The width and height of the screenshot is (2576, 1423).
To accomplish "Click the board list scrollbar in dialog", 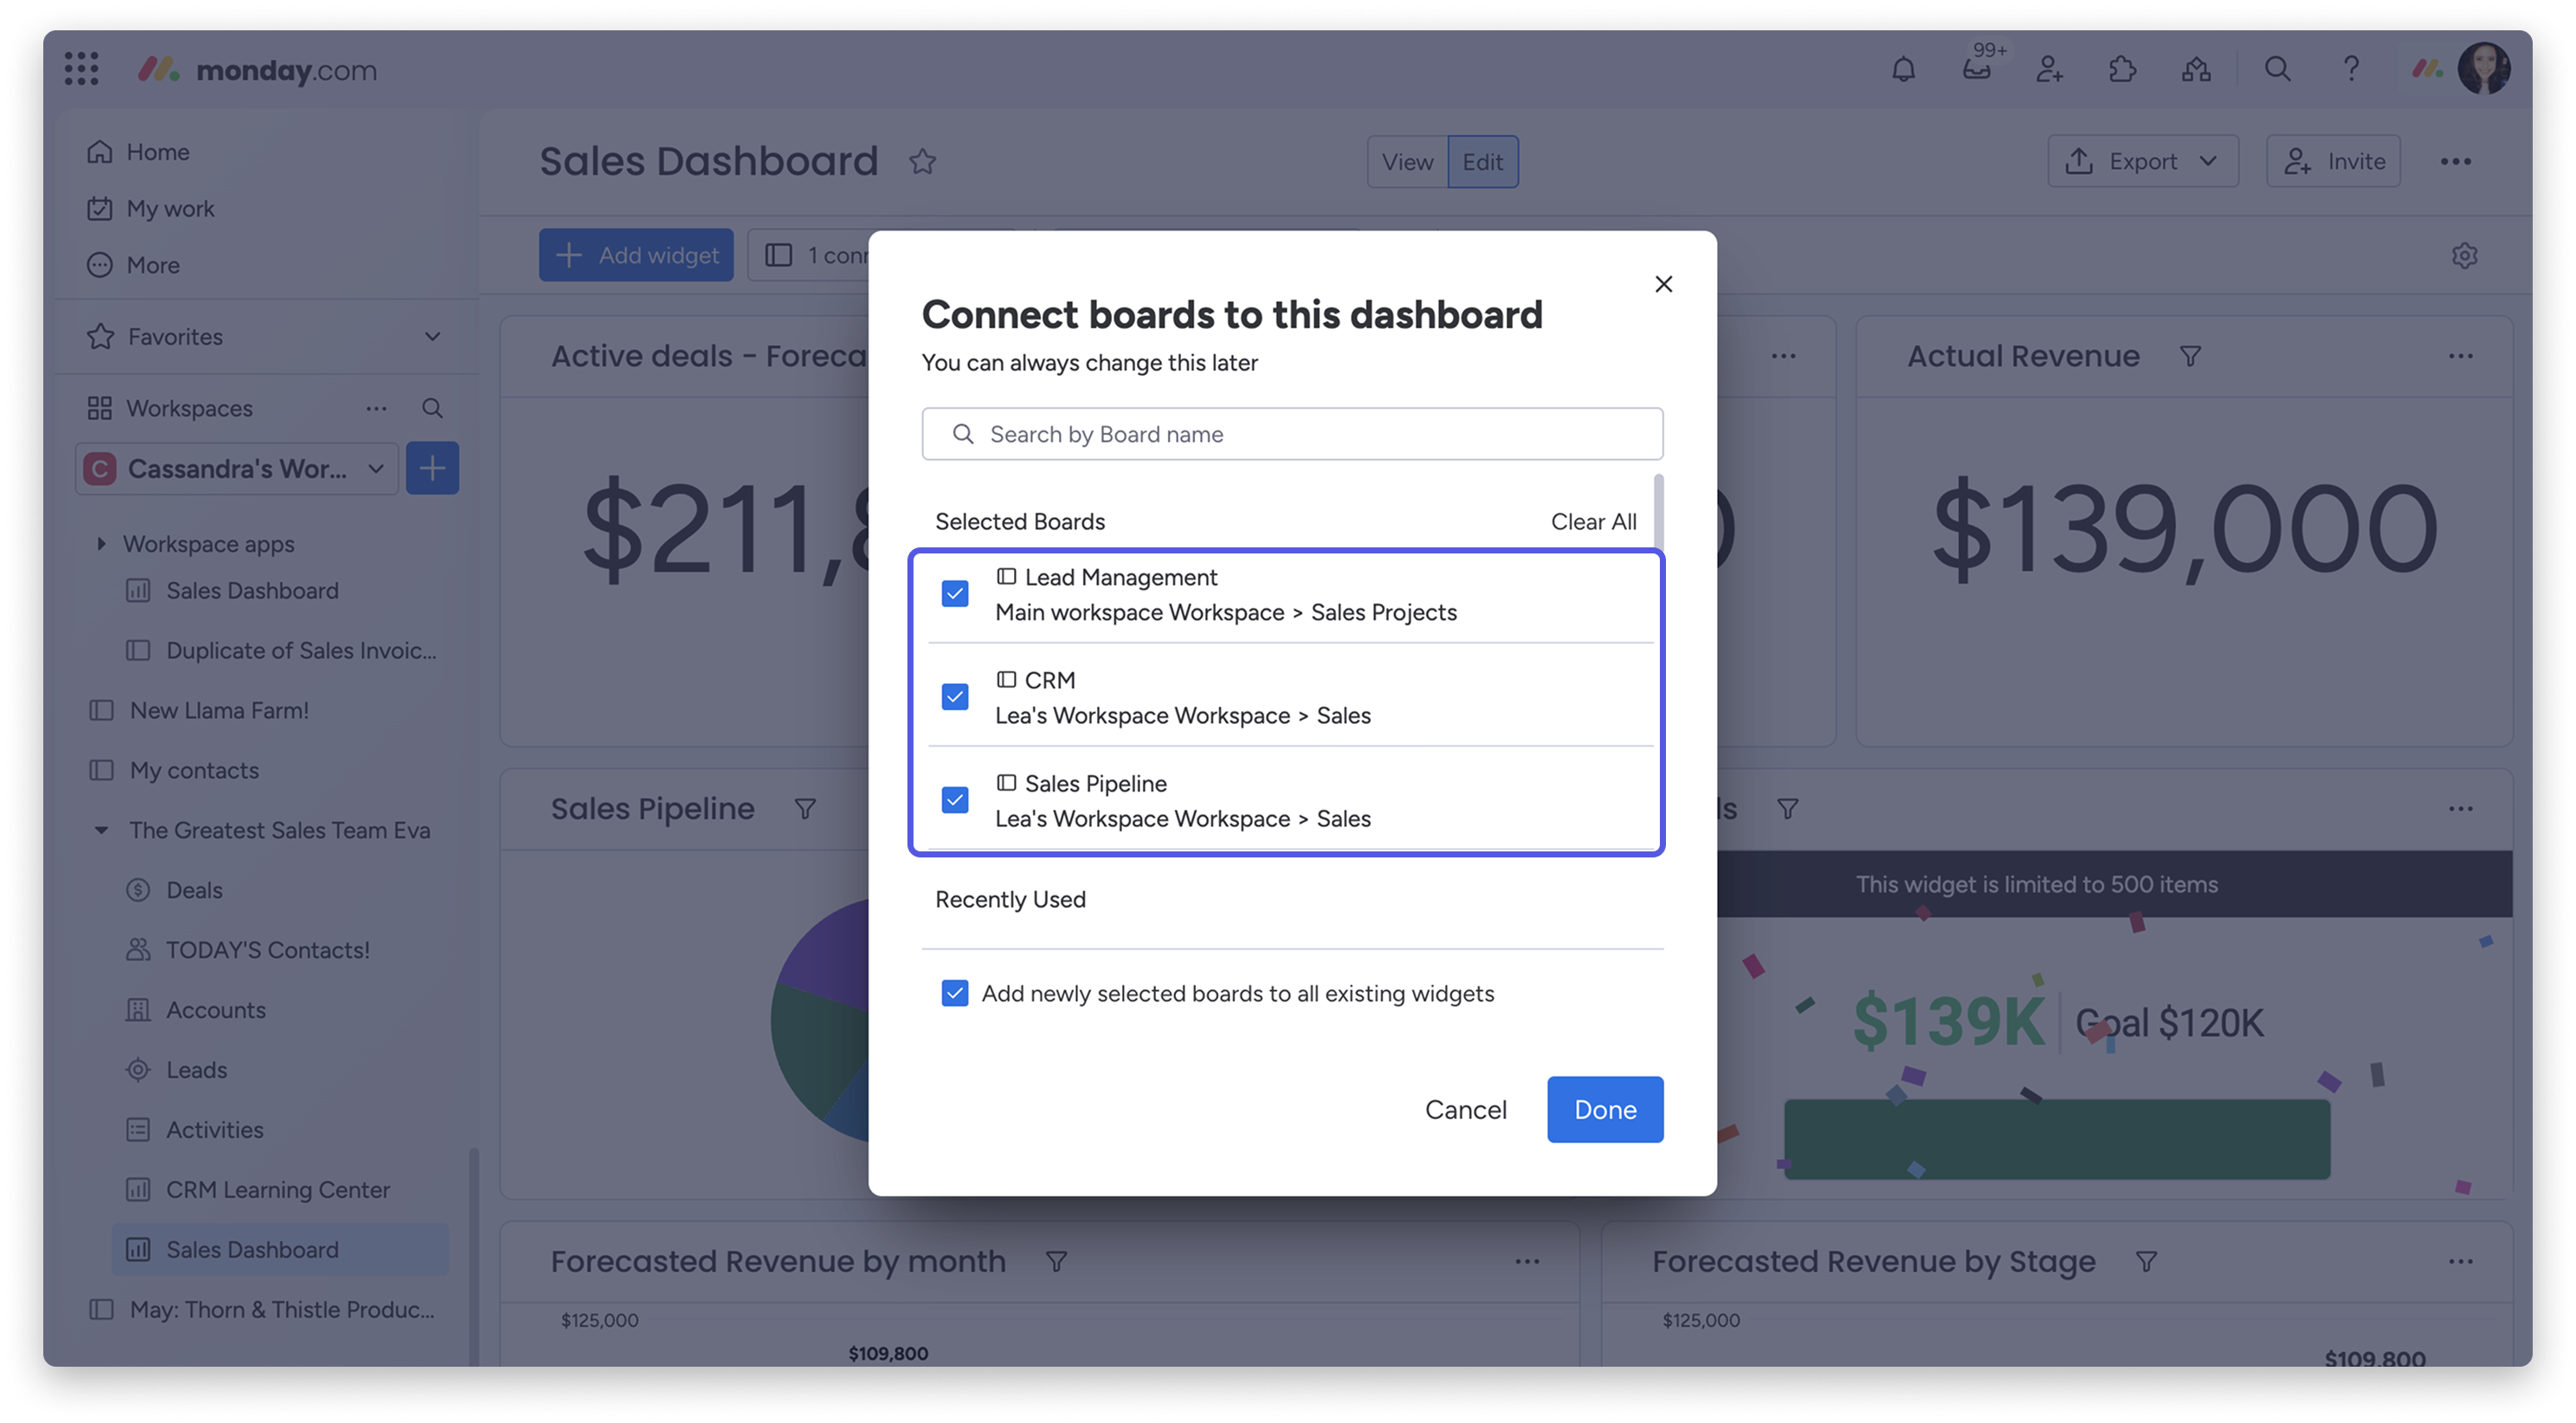I will pos(1659,510).
